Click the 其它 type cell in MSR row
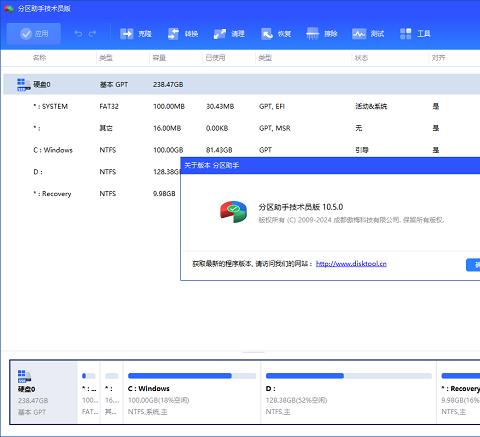This screenshot has height=437, width=480. [106, 128]
